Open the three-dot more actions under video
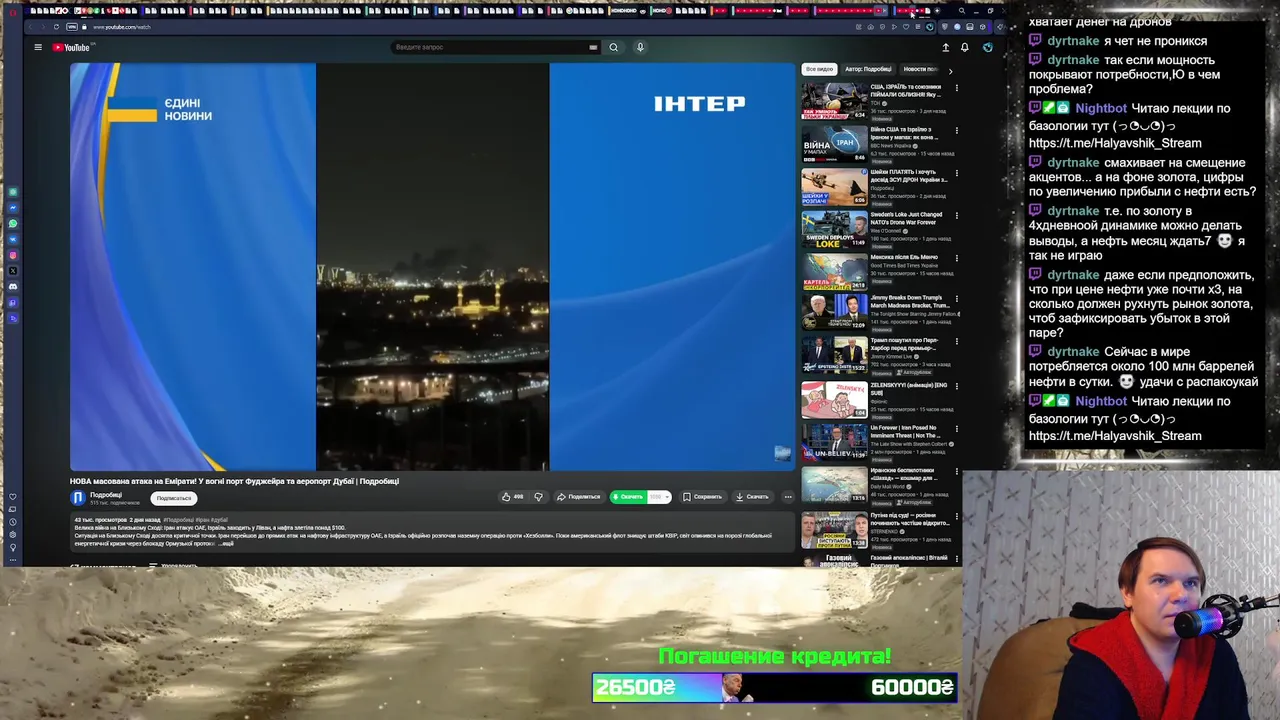The width and height of the screenshot is (1280, 720). click(x=788, y=497)
